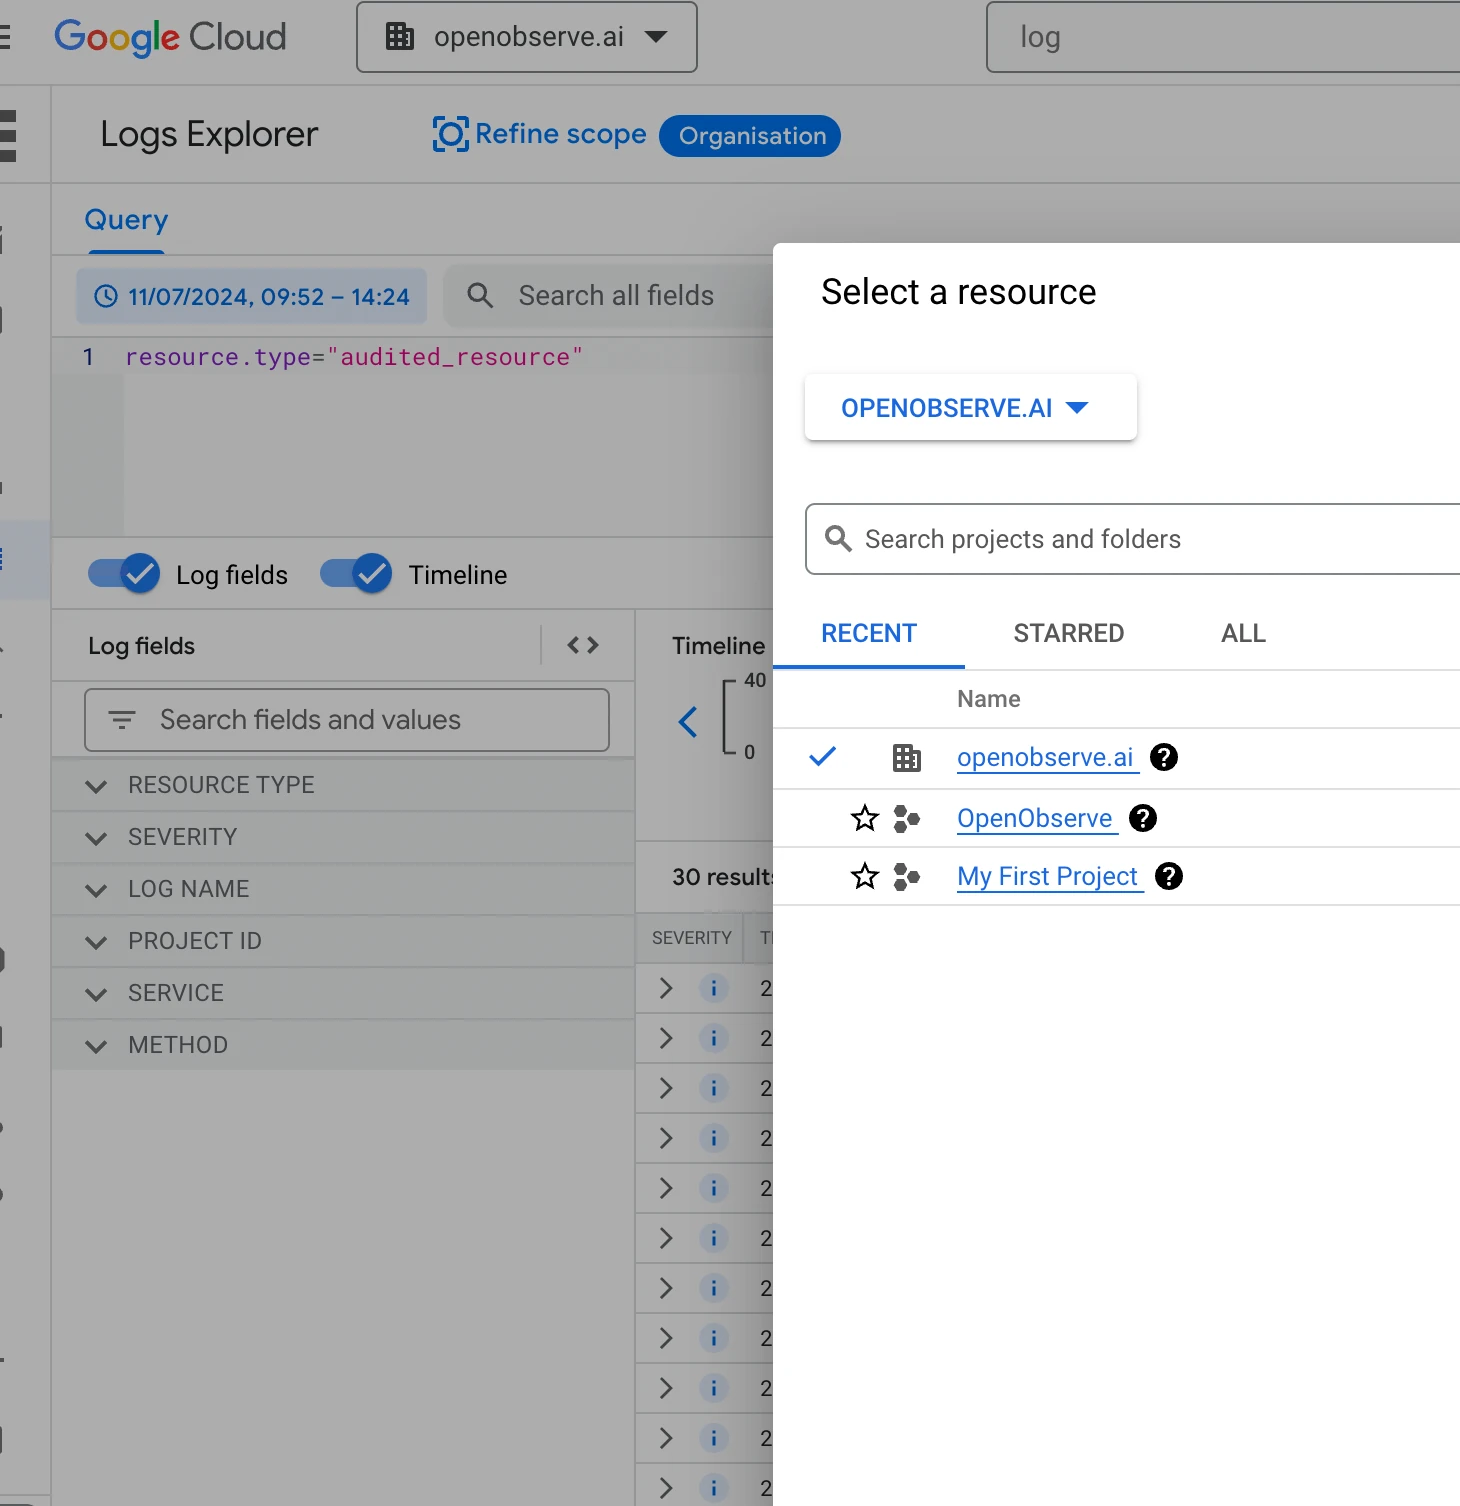
Task: Open the openobserve.ai project picker dropdown
Action: [527, 37]
